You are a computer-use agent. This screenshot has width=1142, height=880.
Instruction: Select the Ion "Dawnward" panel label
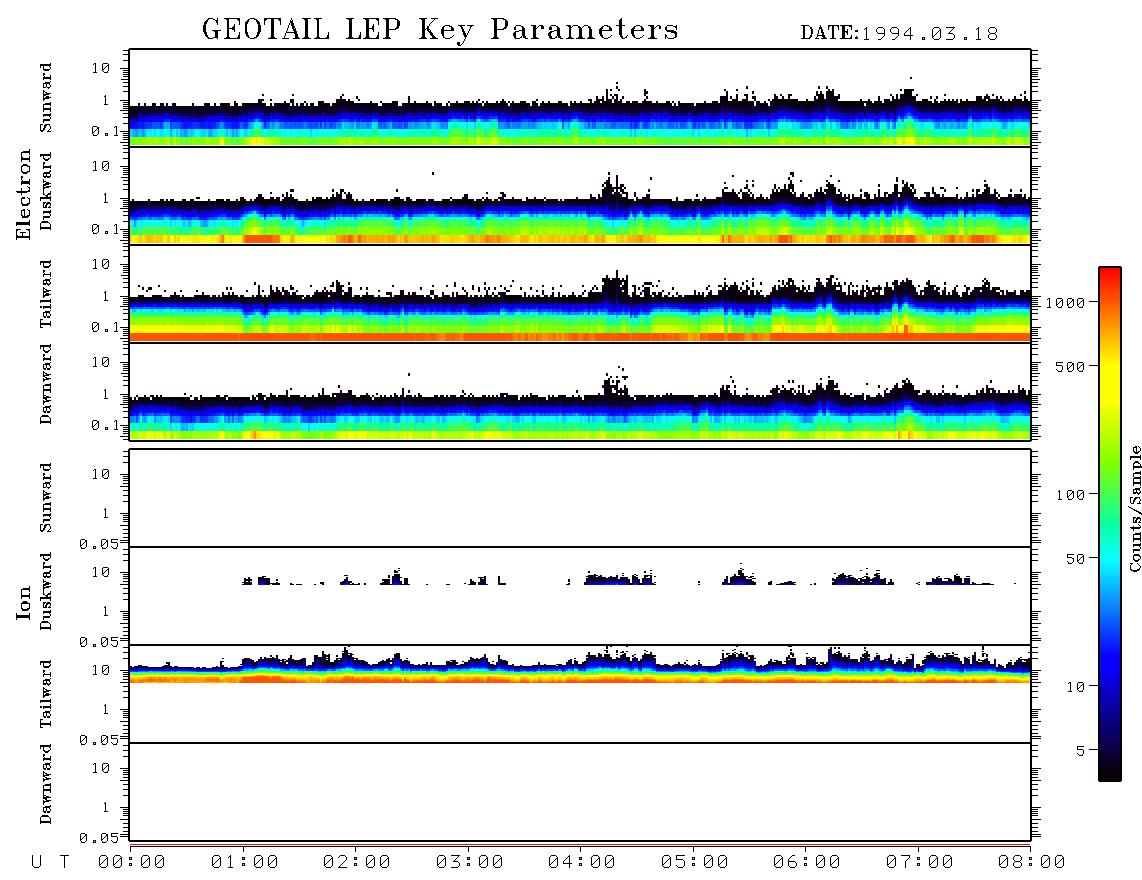coord(45,784)
